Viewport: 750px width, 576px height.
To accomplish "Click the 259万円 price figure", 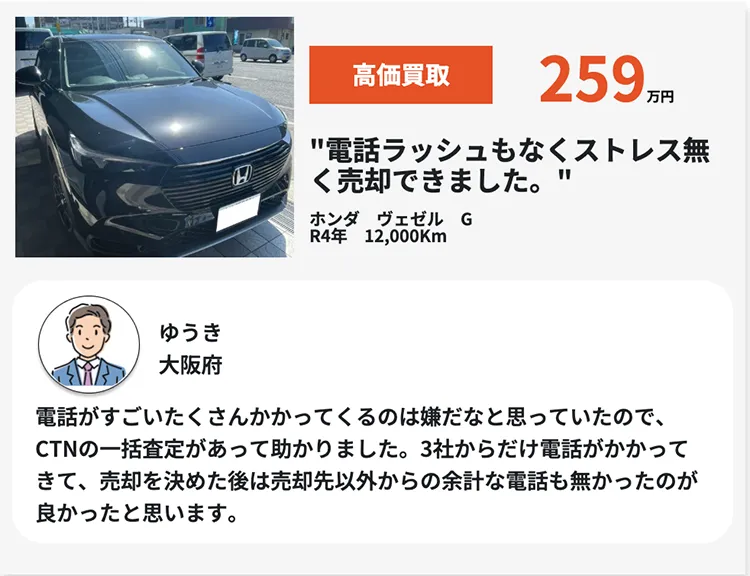I will (x=607, y=79).
